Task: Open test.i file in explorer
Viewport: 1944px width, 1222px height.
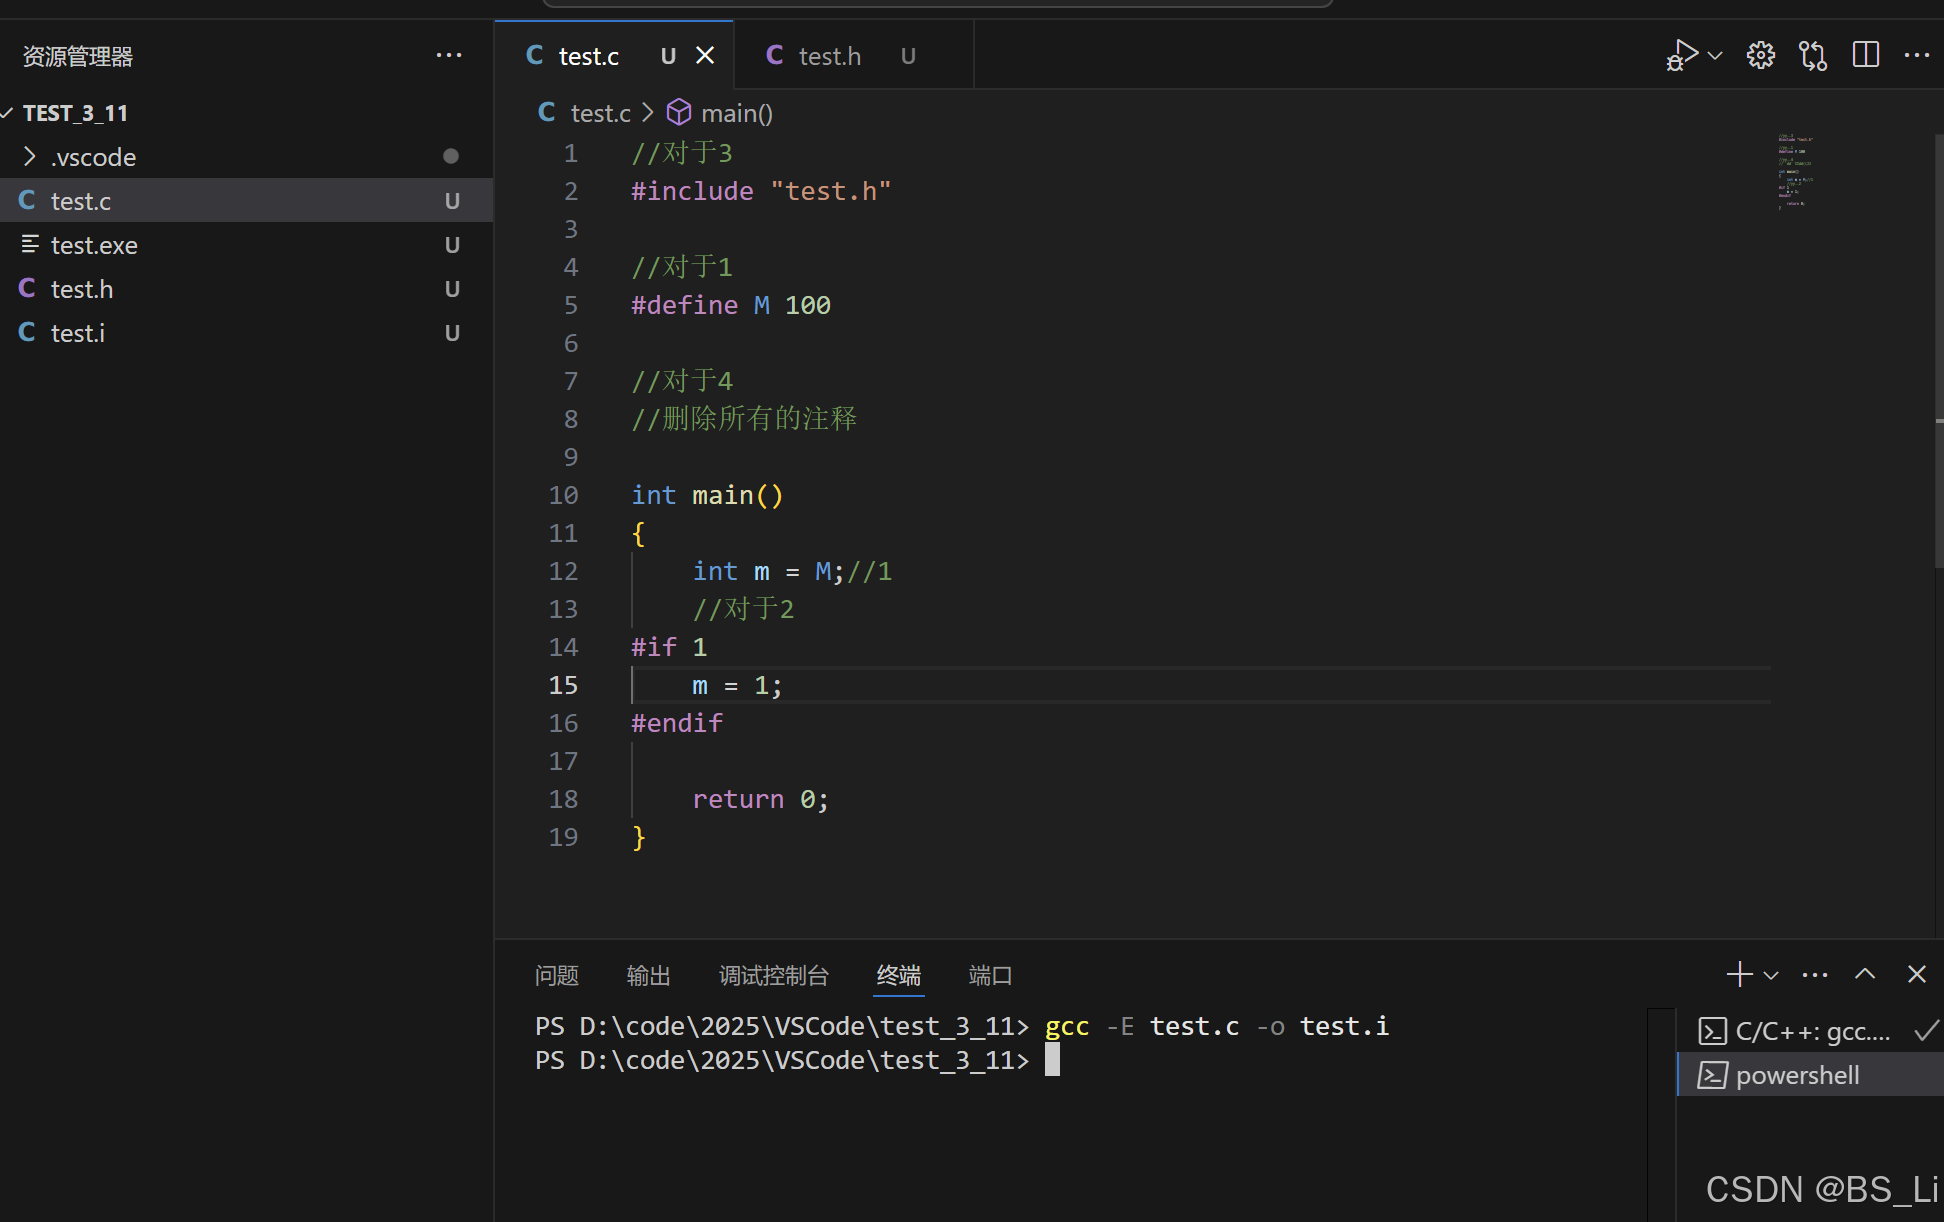Action: [78, 333]
